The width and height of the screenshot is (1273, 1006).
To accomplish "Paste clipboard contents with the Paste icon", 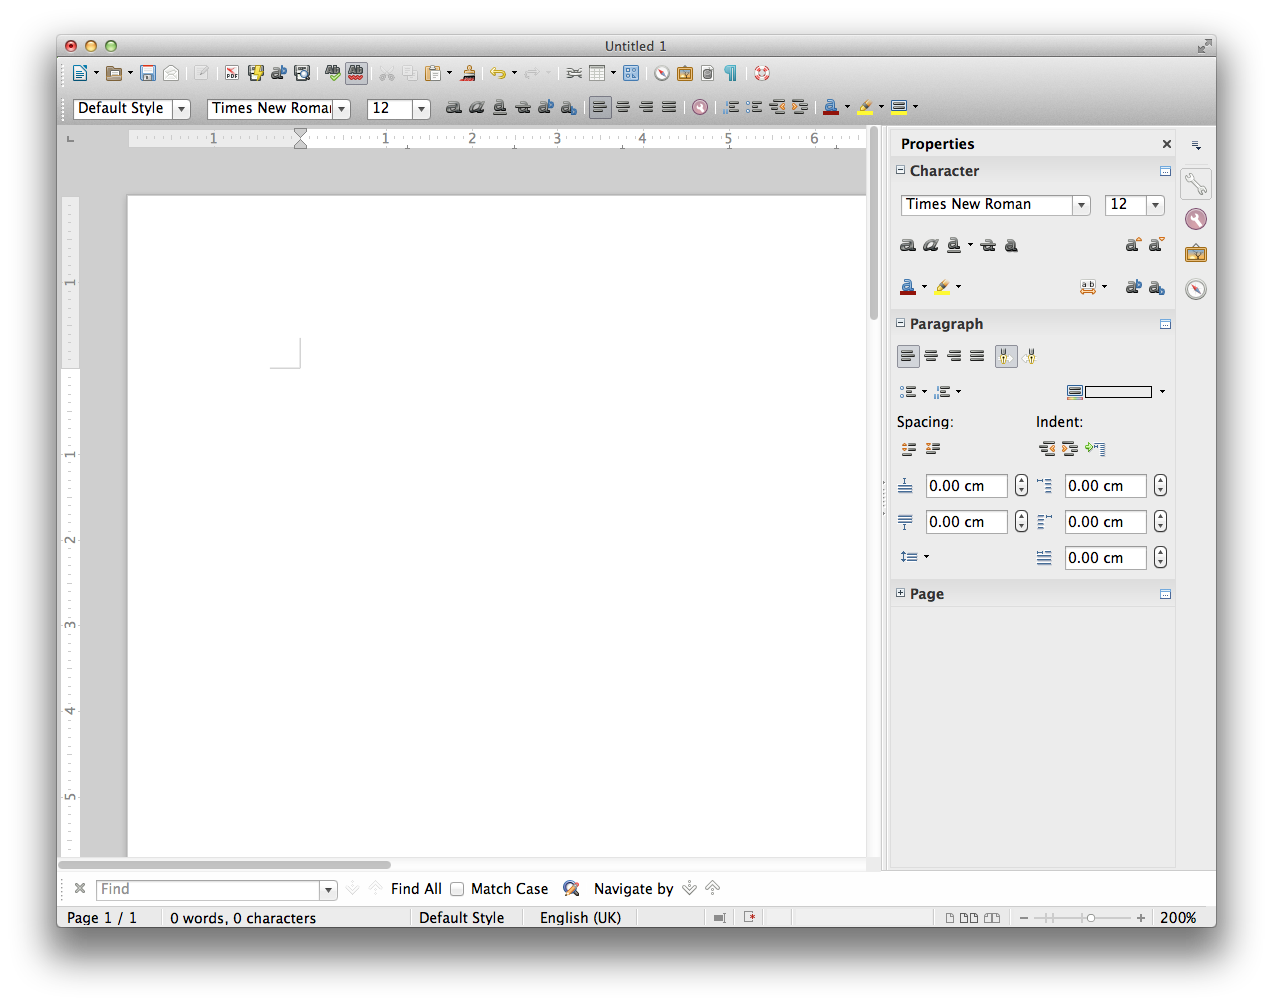I will coord(433,73).
